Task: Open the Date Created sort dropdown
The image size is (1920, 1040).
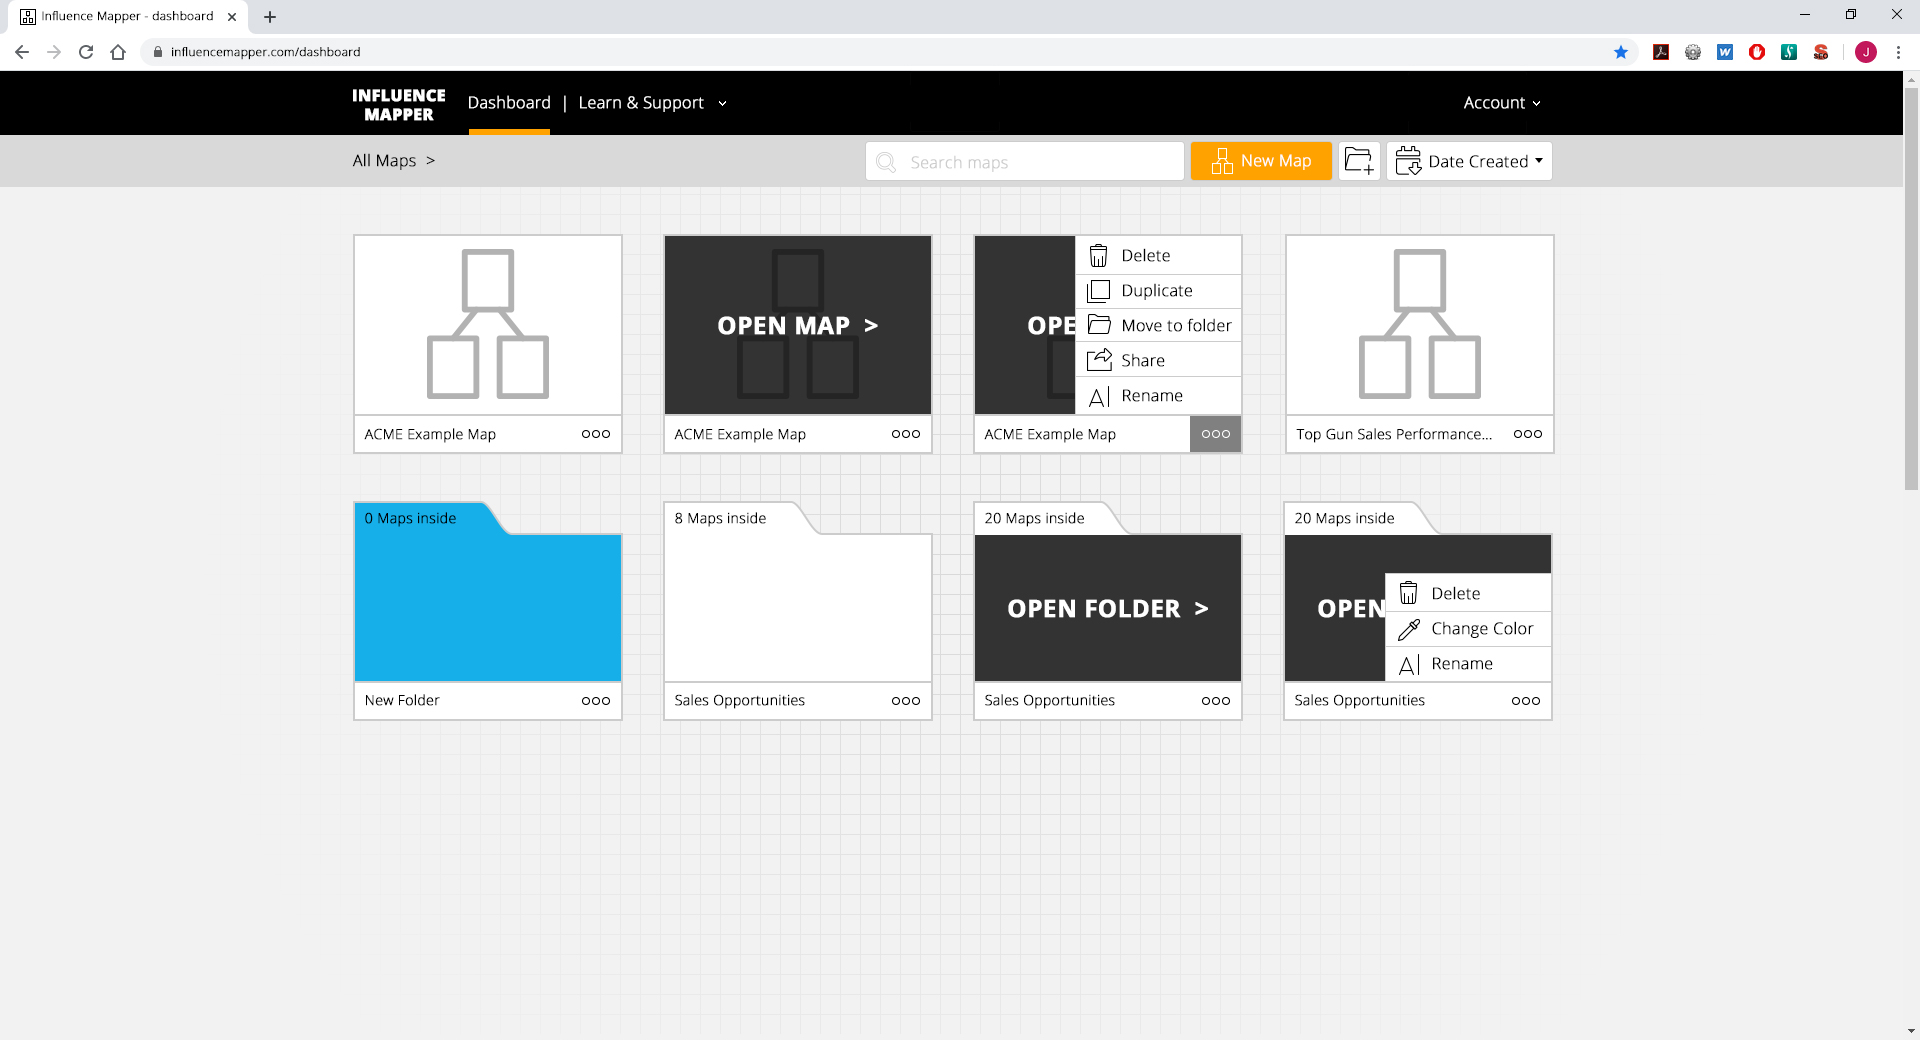Action: coord(1469,161)
